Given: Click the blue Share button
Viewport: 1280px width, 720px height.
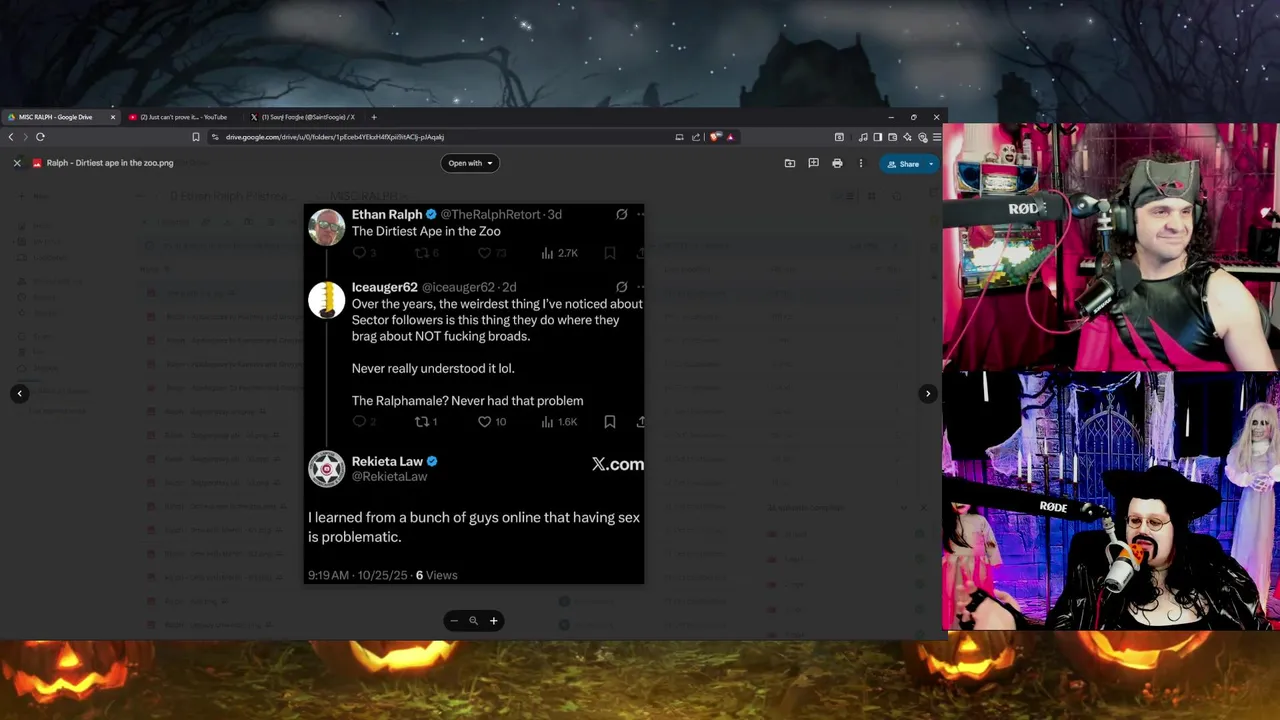Looking at the screenshot, I should tap(903, 164).
